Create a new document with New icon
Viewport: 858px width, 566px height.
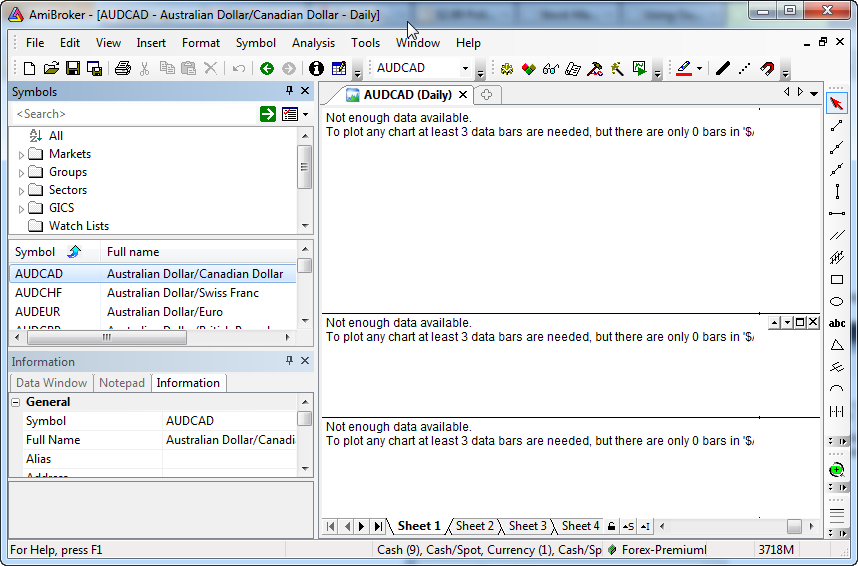pos(30,68)
